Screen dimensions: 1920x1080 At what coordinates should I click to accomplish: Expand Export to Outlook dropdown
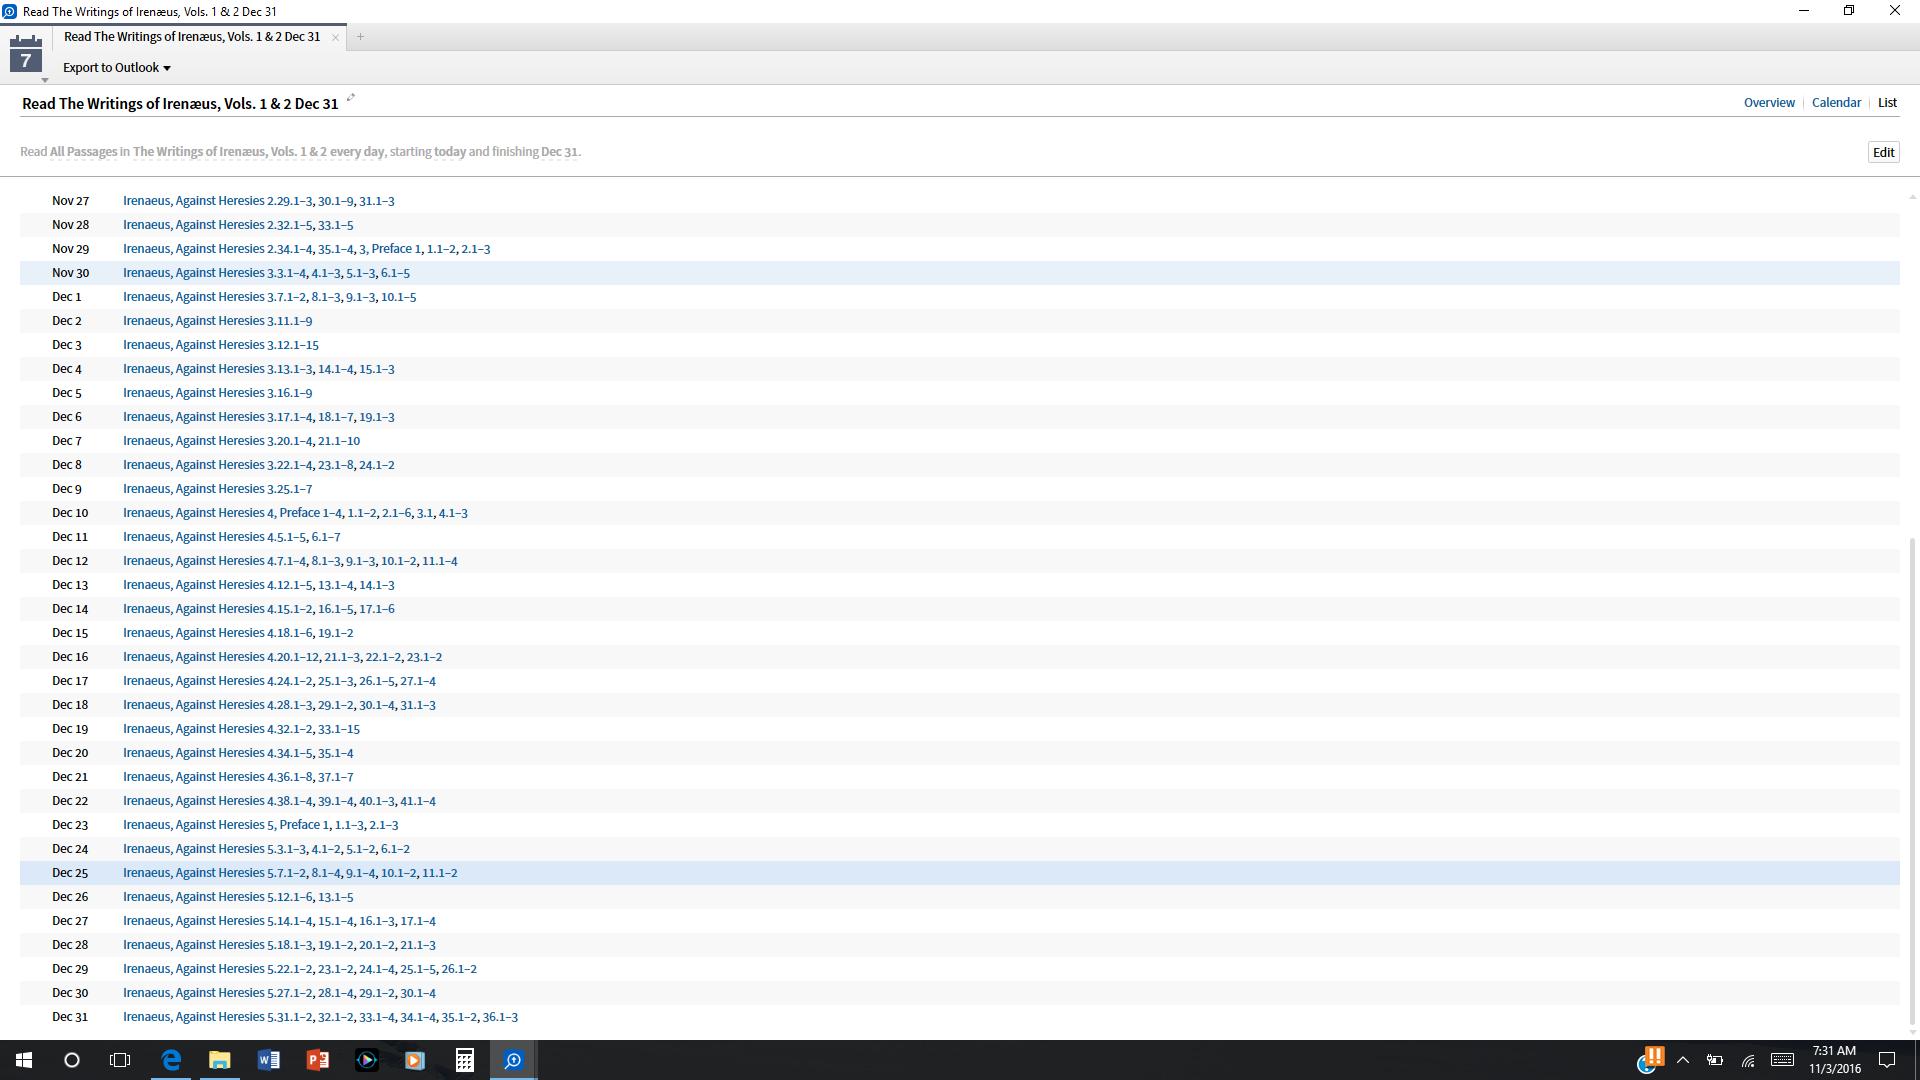(x=117, y=68)
